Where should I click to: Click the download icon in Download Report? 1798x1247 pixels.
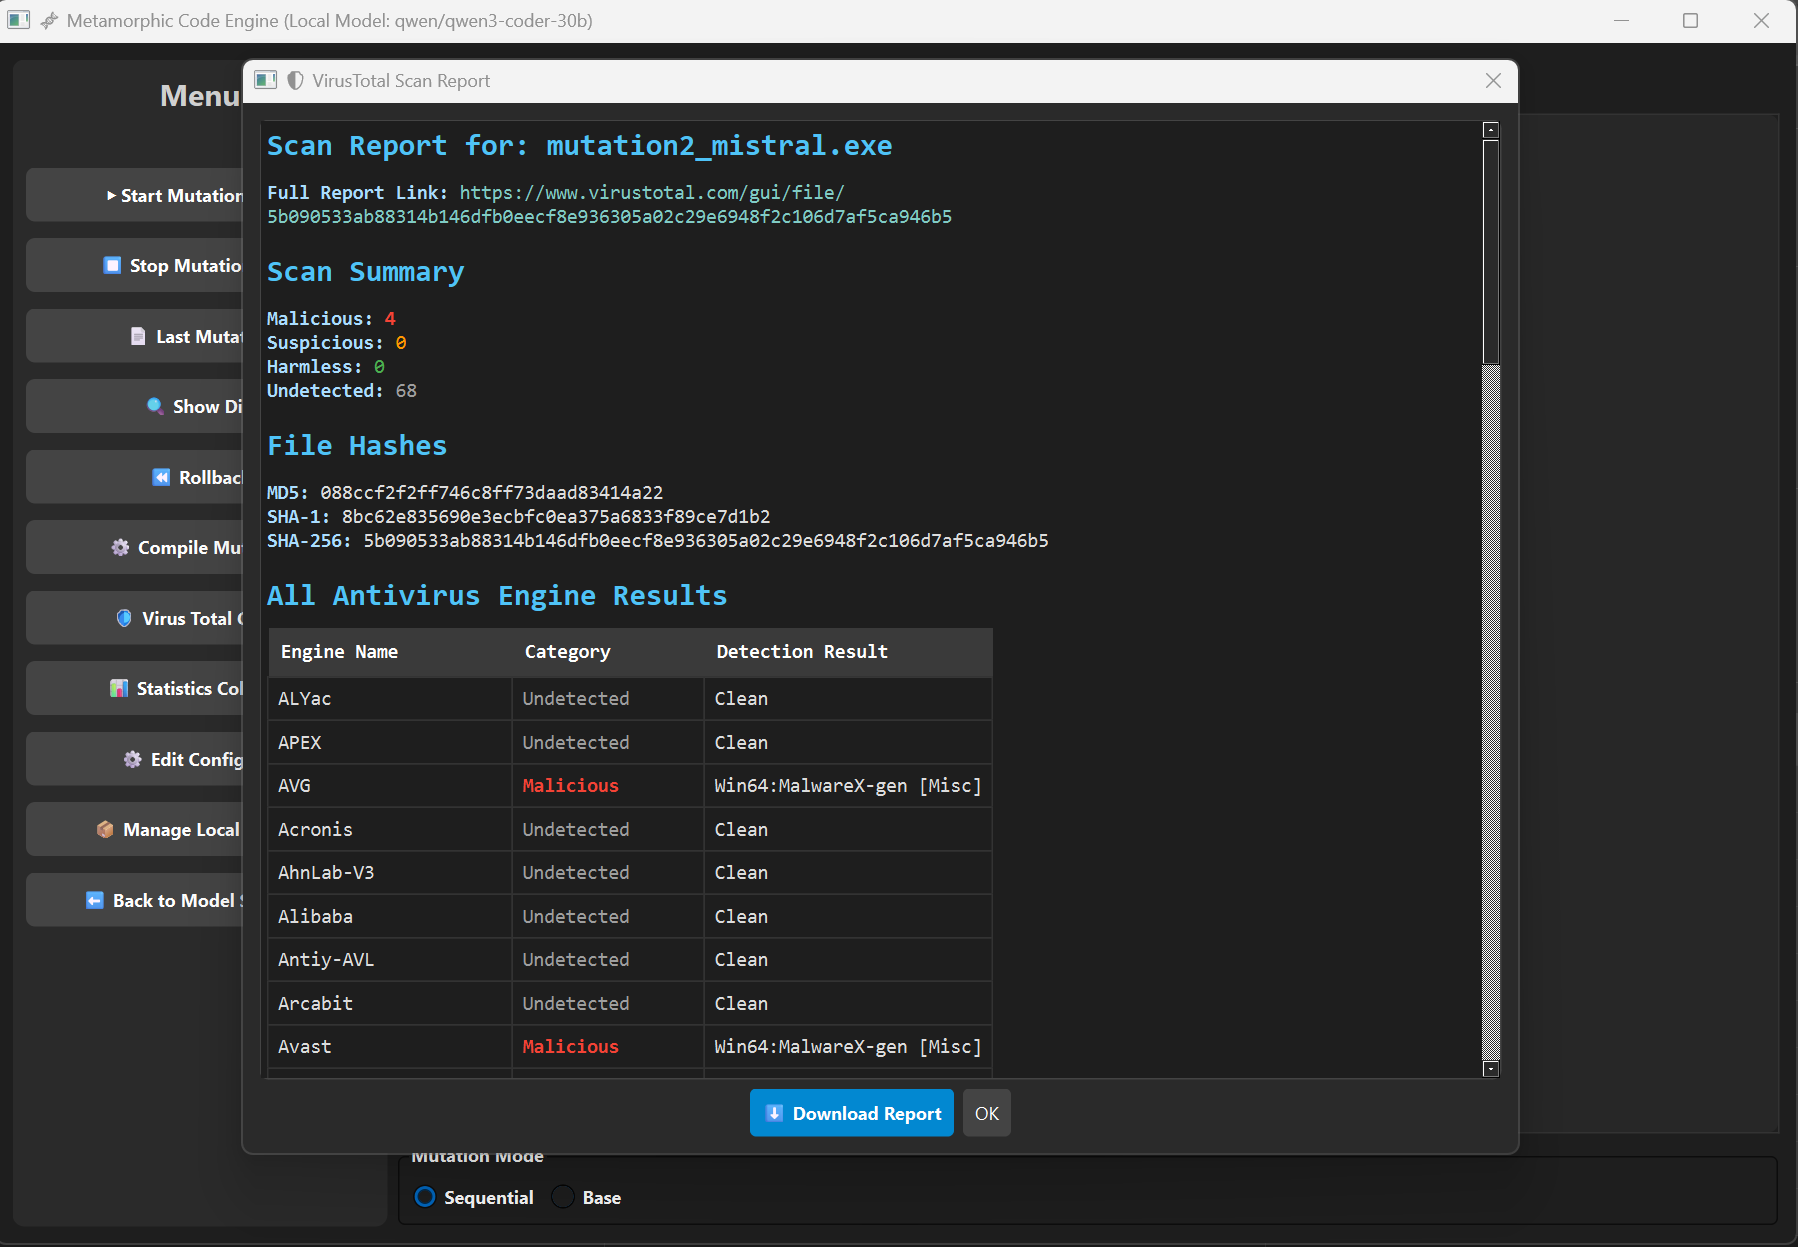774,1114
